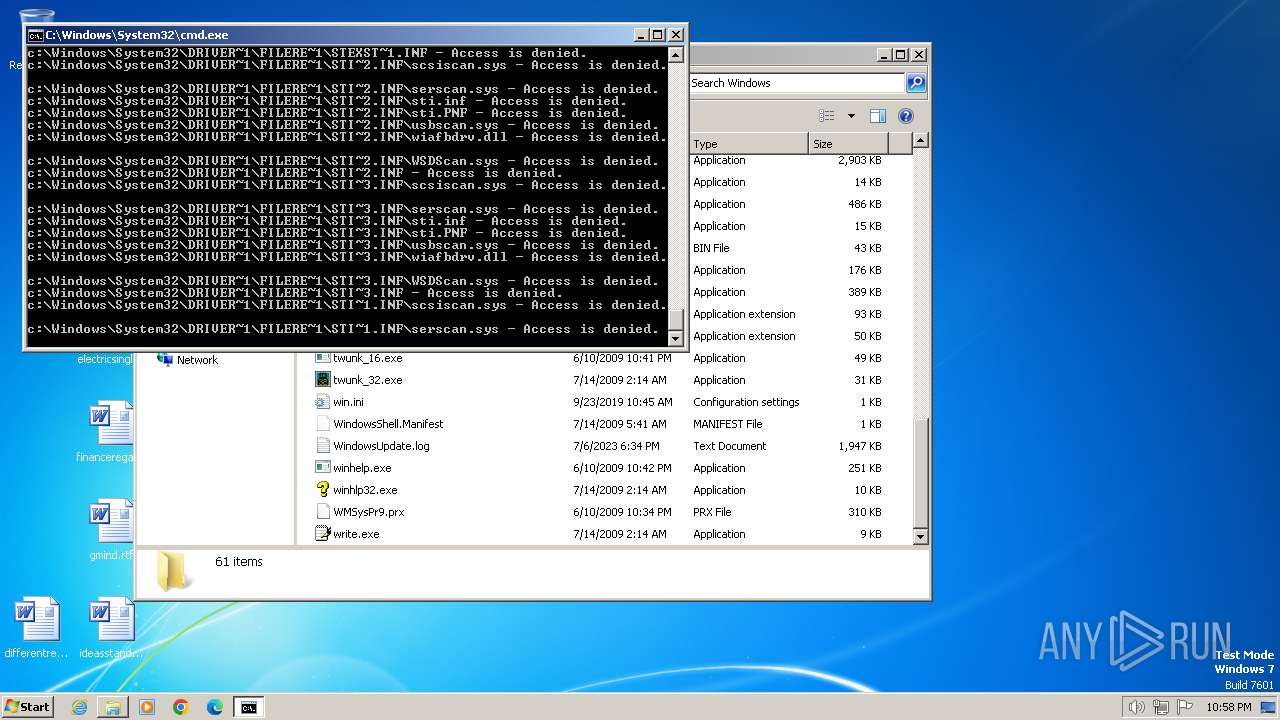
Task: Maximize the Explorer window
Action: point(901,55)
